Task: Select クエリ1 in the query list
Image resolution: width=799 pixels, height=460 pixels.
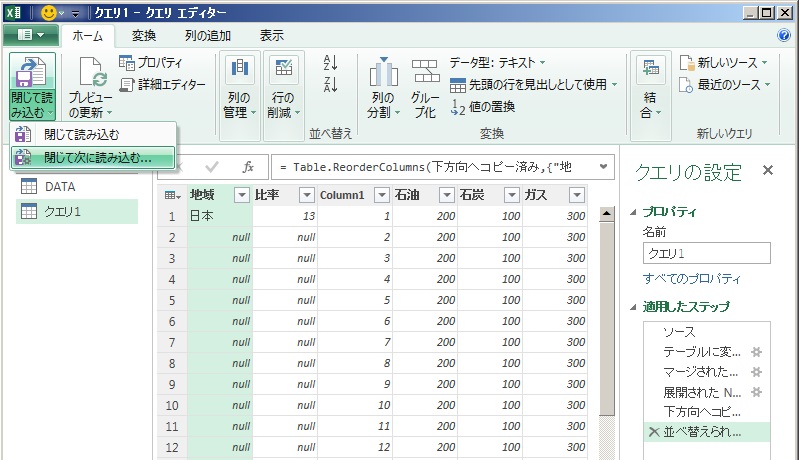Action: click(77, 211)
